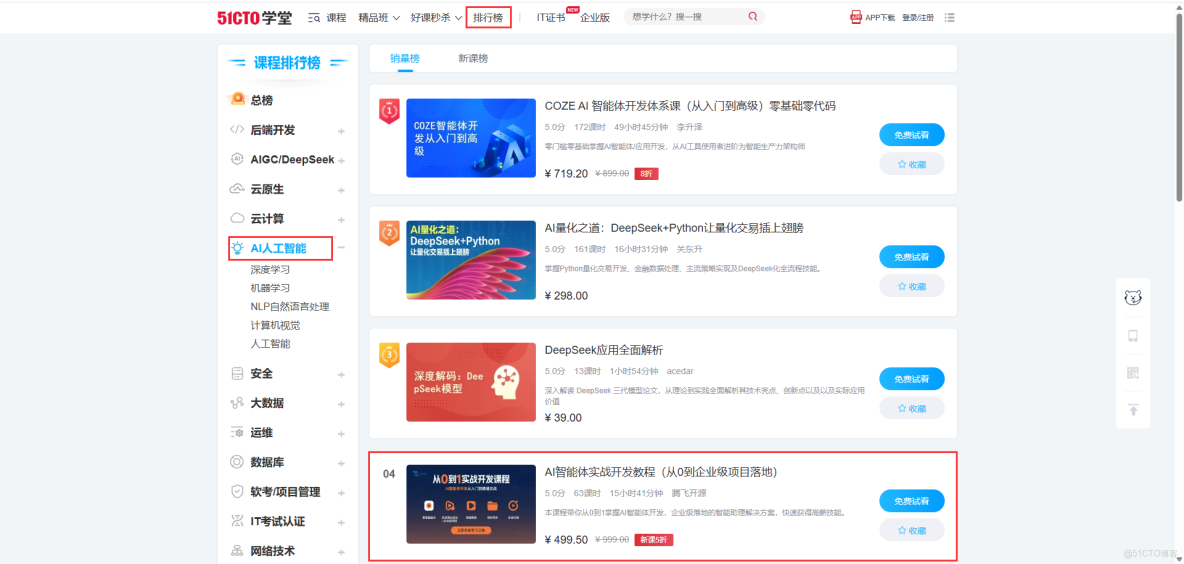The image size is (1184, 564).
Task: Expand the 云原生 category plus sign
Action: (x=341, y=190)
